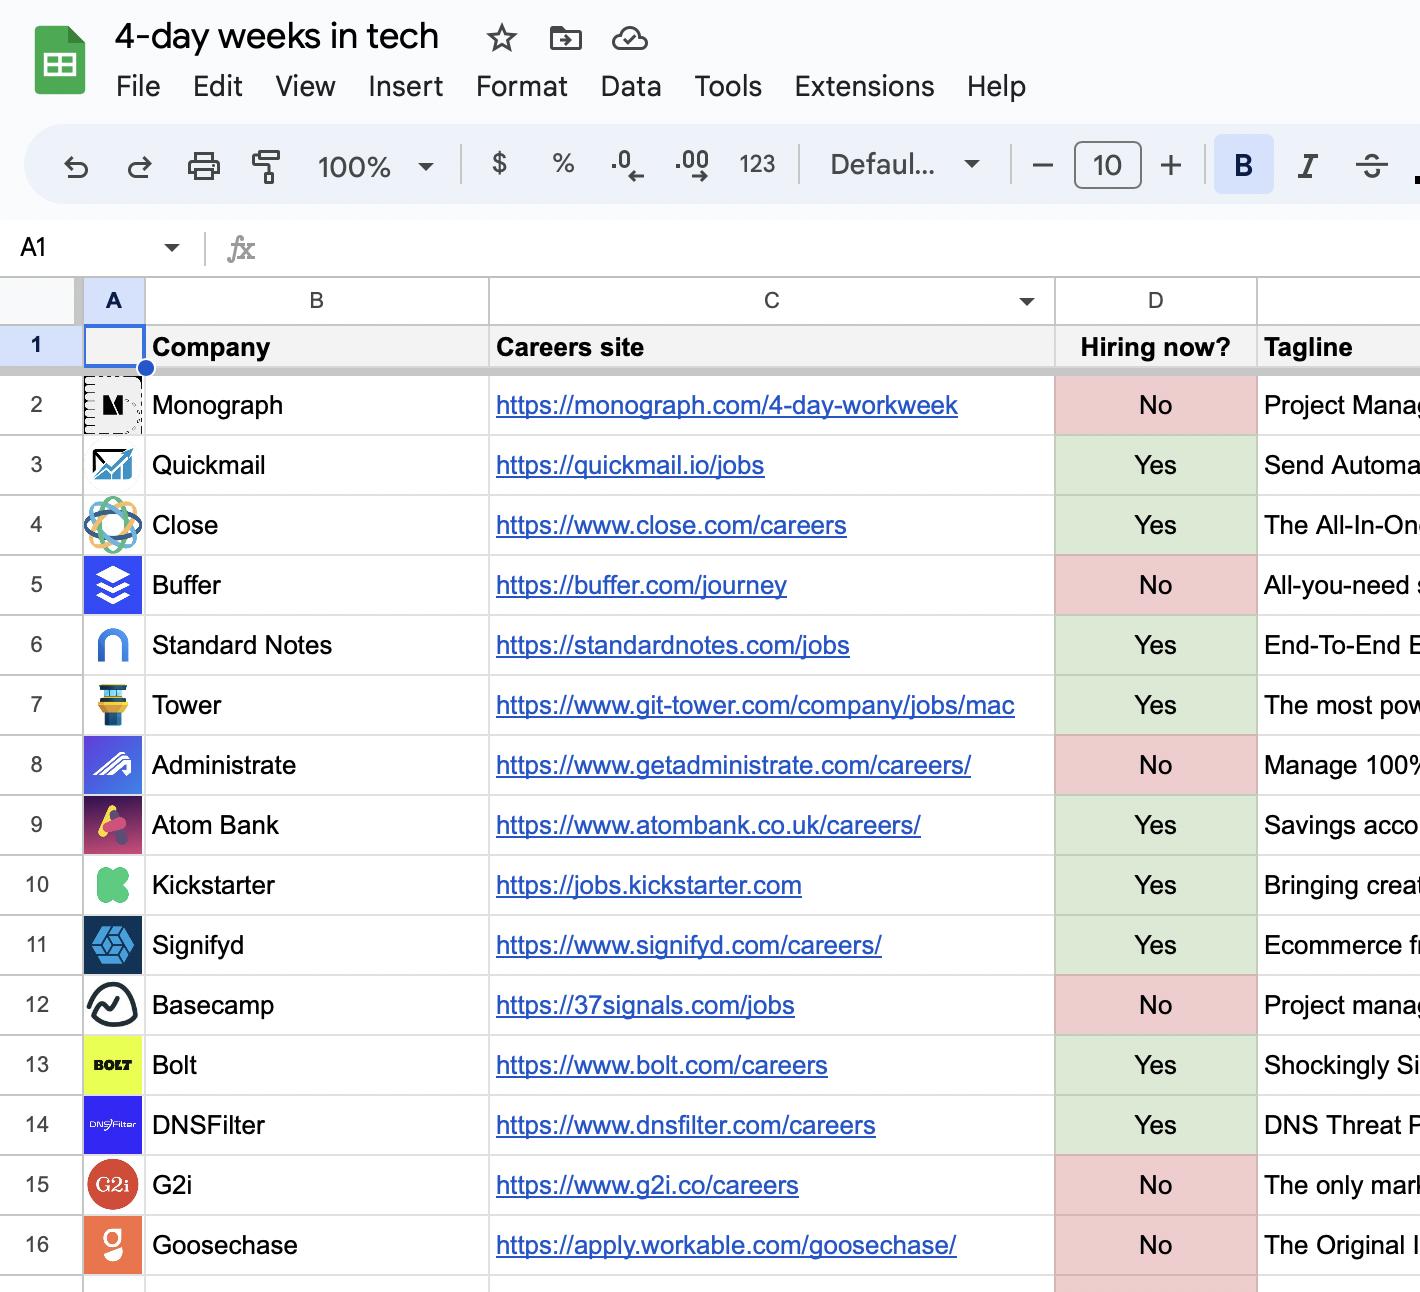Format selection as currency

click(499, 163)
